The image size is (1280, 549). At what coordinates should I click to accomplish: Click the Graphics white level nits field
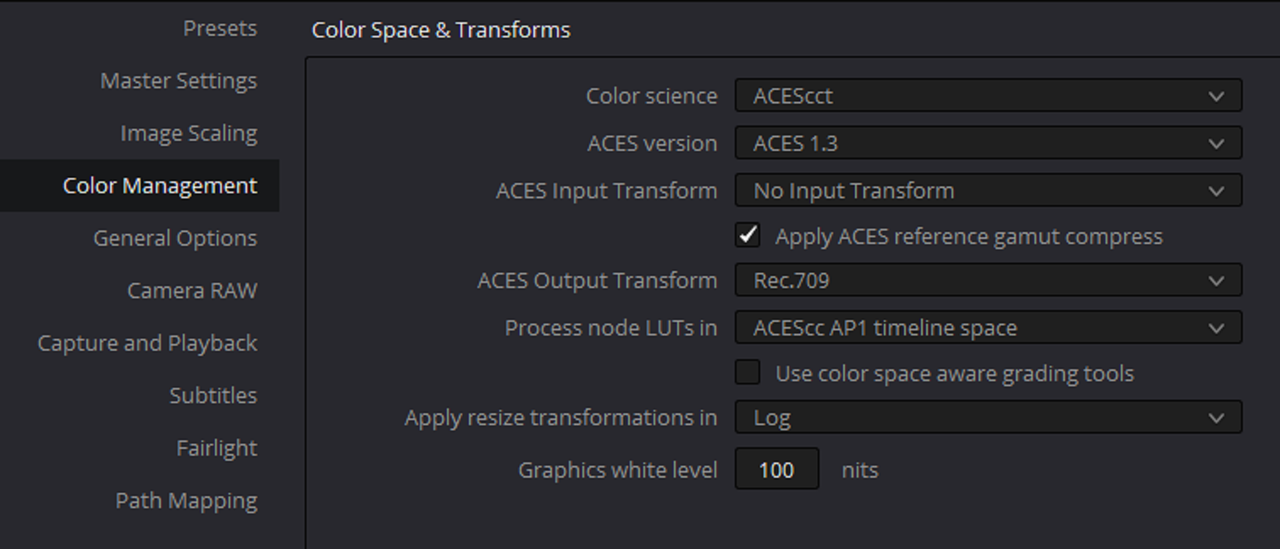pos(777,469)
